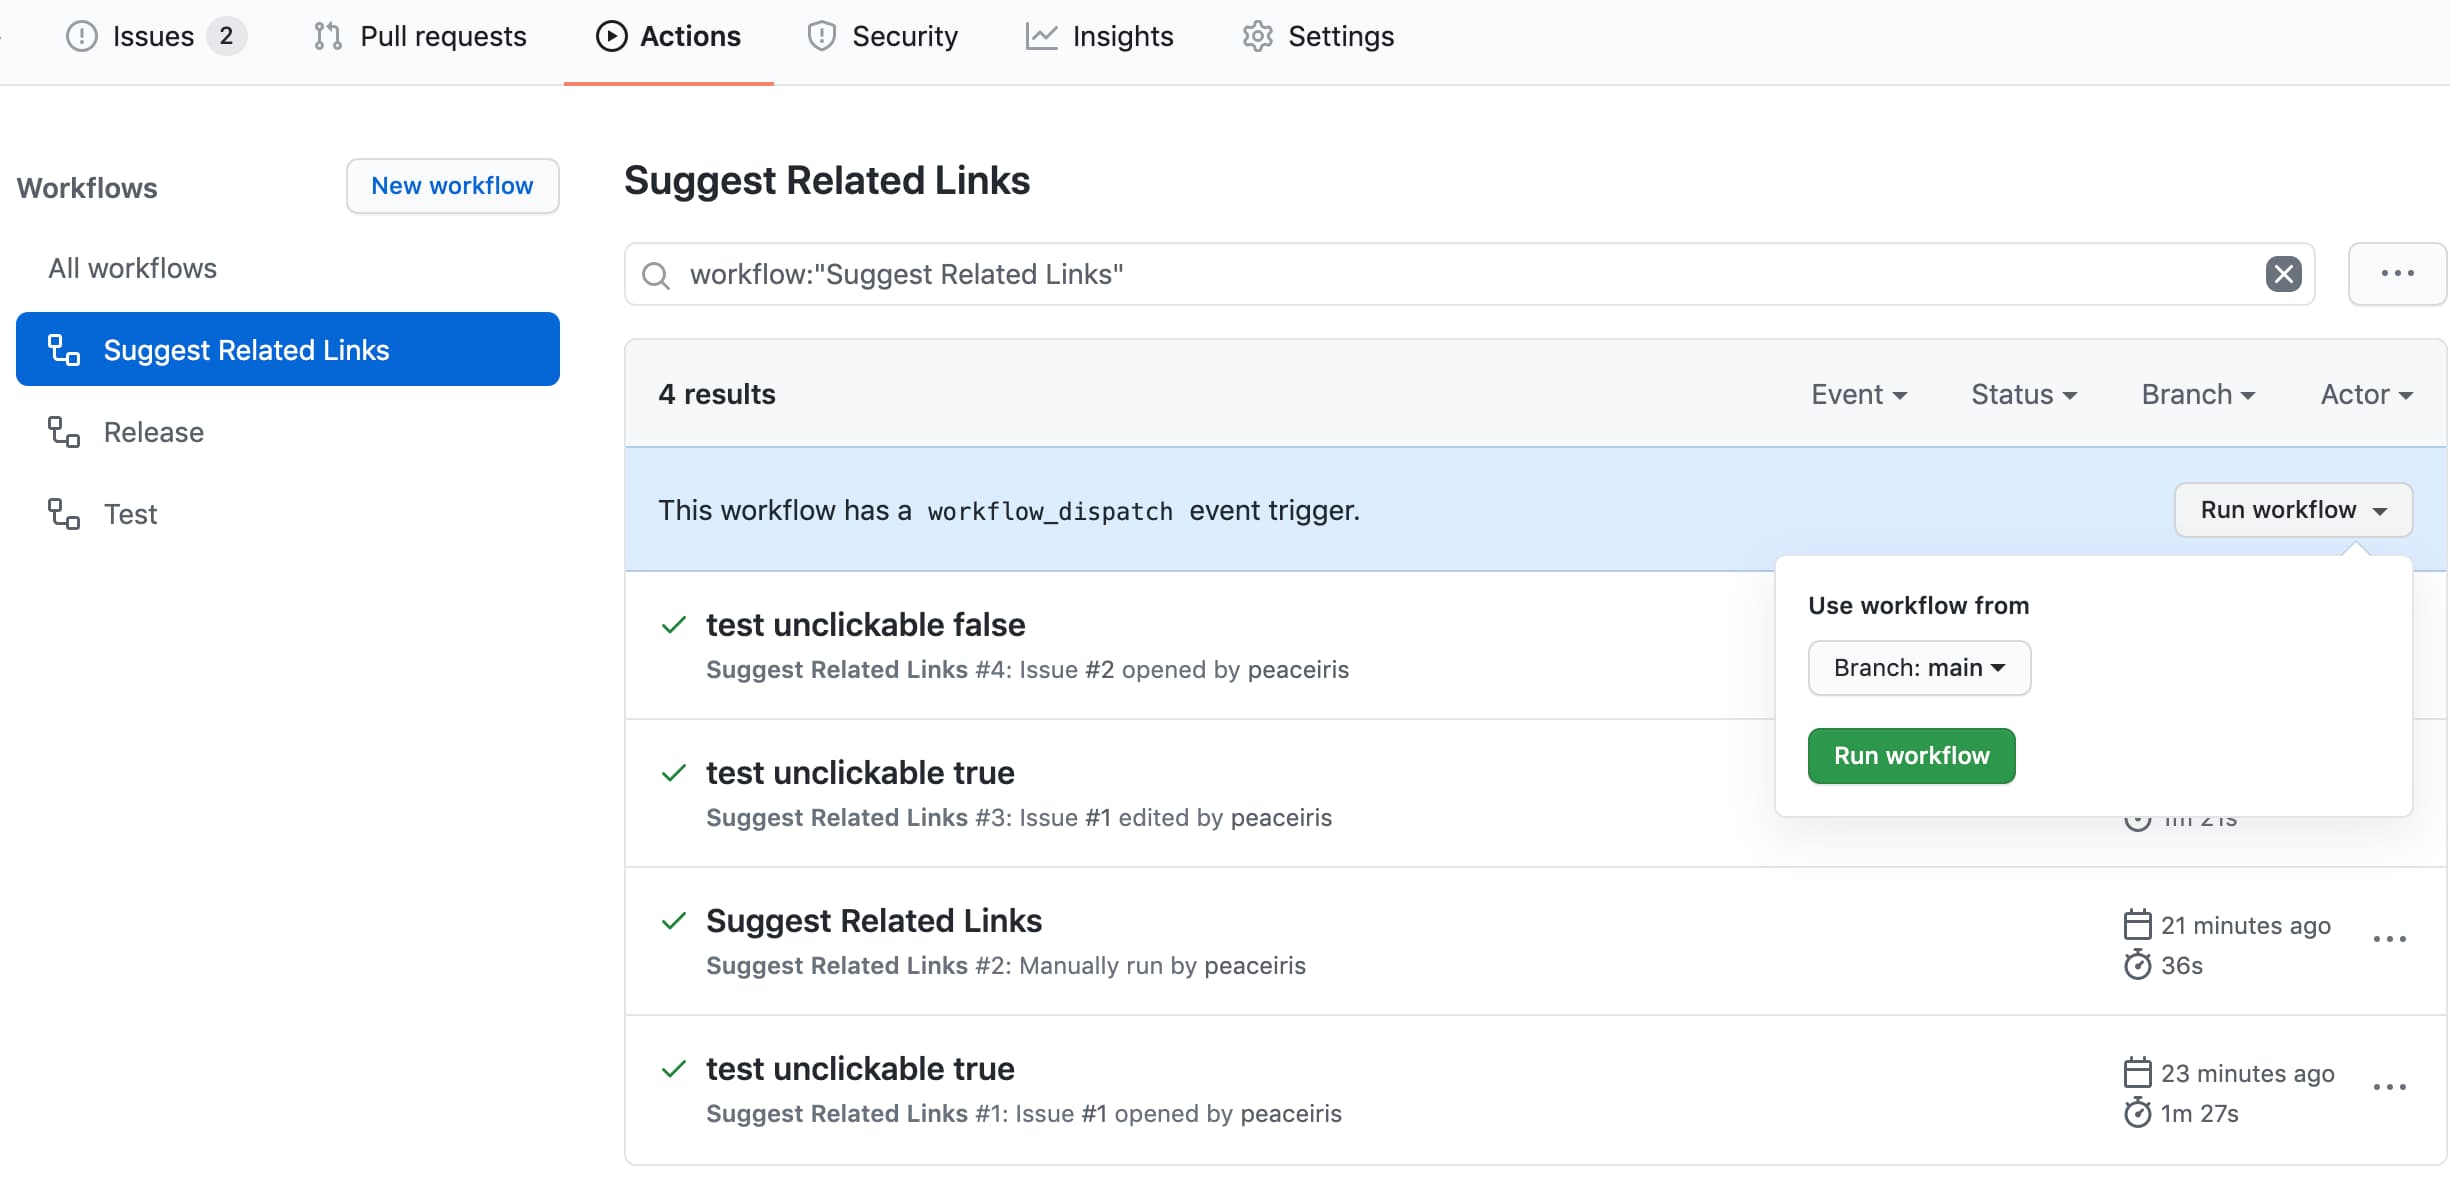Click the New workflow button
Viewport: 2450px width, 1198px height.
click(452, 186)
